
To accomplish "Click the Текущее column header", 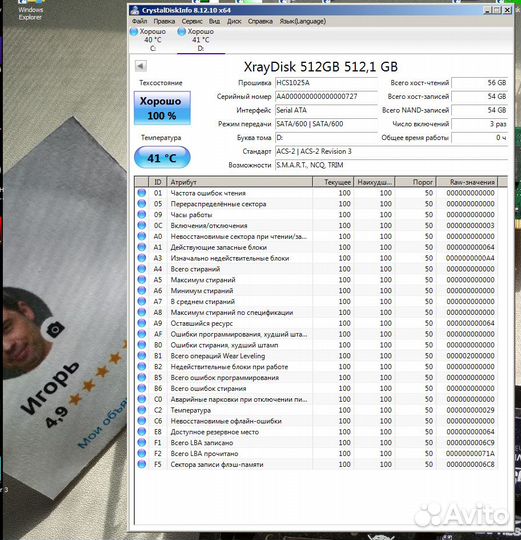I will [333, 182].
